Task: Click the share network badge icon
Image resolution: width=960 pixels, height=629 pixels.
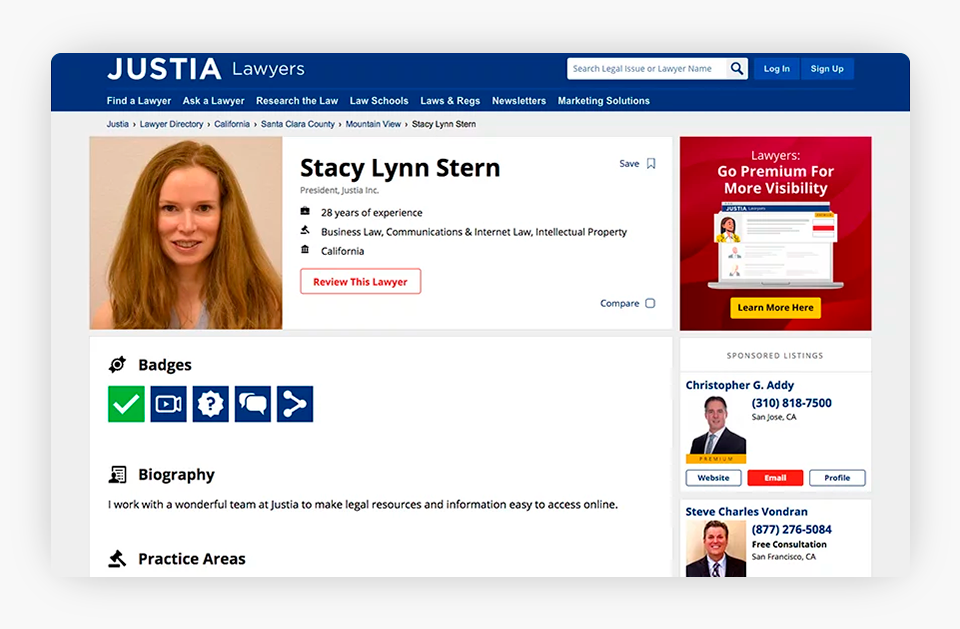Action: (295, 404)
